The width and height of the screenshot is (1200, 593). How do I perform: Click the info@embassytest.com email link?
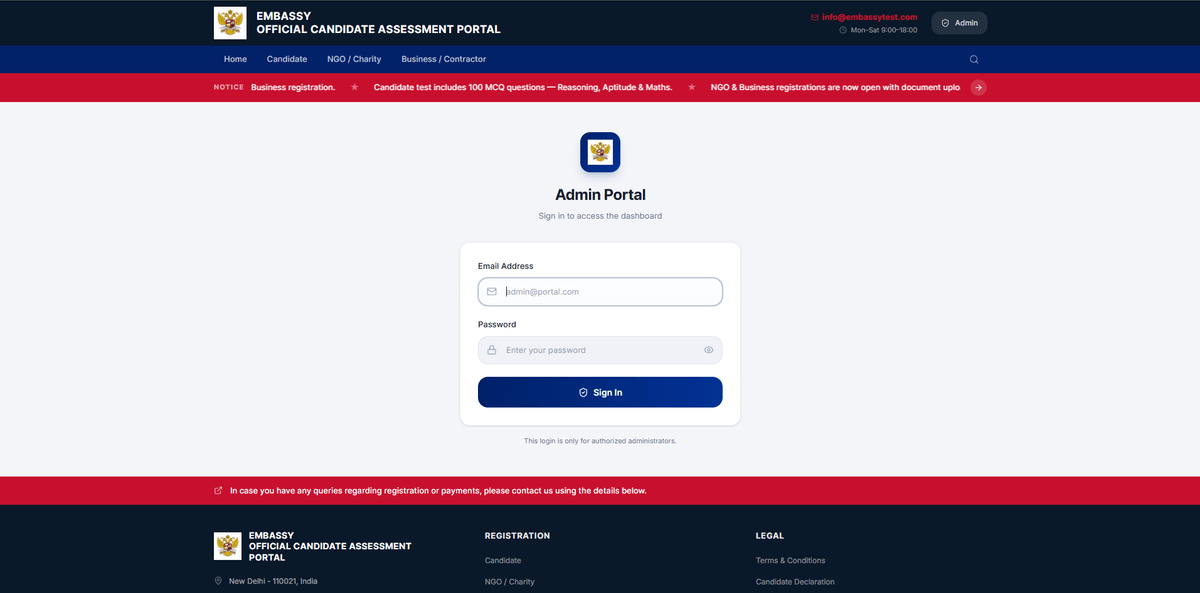[x=869, y=17]
